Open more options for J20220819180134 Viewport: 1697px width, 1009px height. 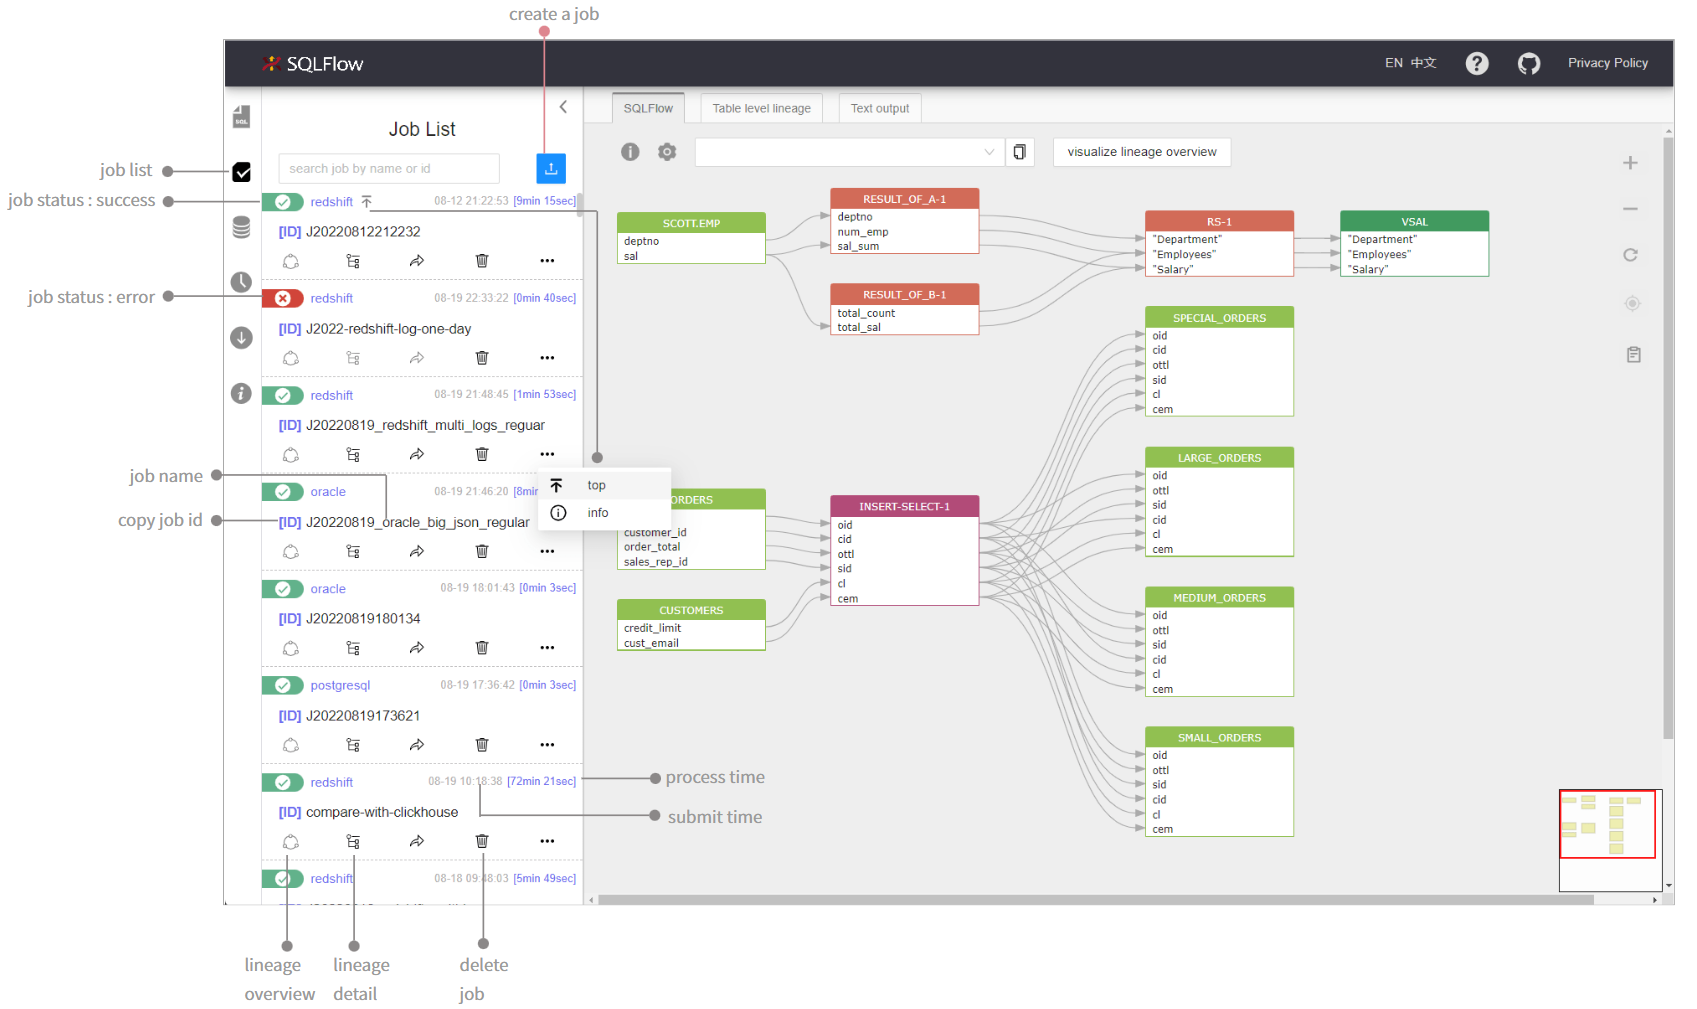tap(547, 648)
